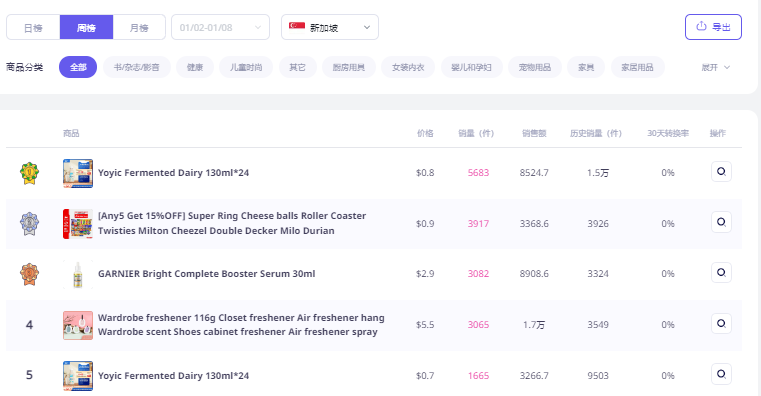Filter by 女装内衣 category
The width and height of the screenshot is (761, 396).
tap(408, 67)
